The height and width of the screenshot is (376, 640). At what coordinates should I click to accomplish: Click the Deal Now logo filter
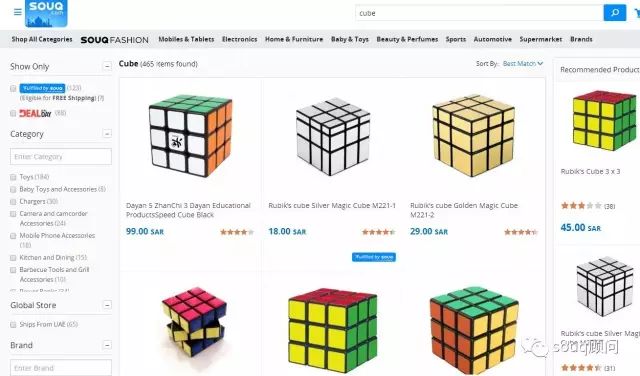click(x=35, y=113)
